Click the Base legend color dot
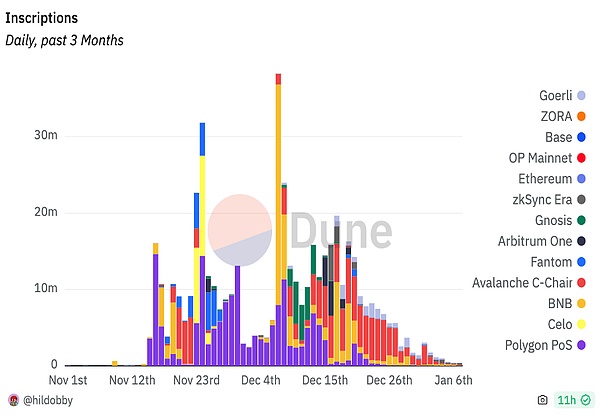 point(581,137)
